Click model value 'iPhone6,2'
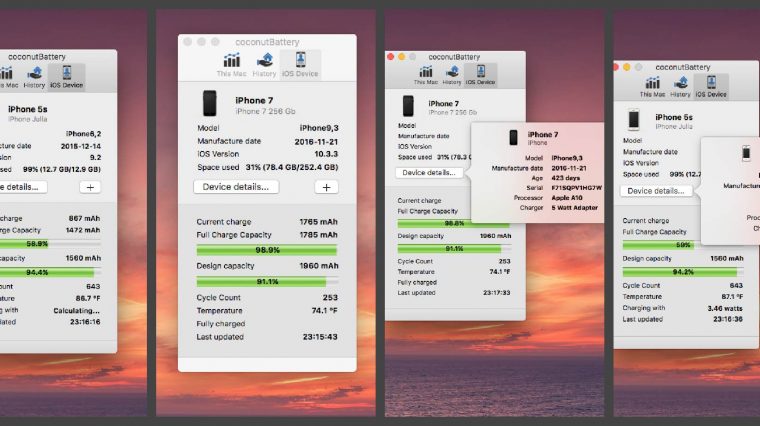This screenshot has width=760, height=426. coord(83,134)
